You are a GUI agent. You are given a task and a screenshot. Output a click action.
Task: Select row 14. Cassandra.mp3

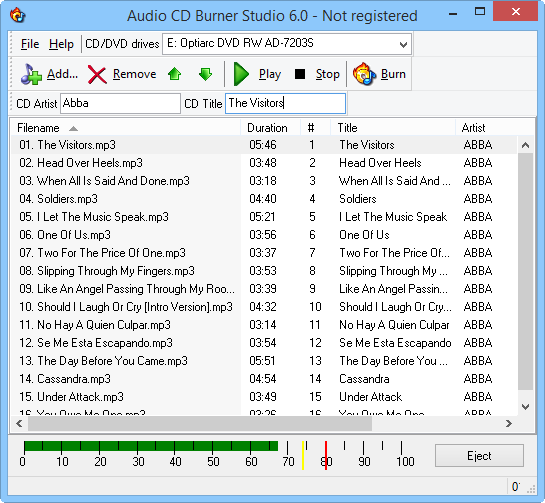coord(264,379)
